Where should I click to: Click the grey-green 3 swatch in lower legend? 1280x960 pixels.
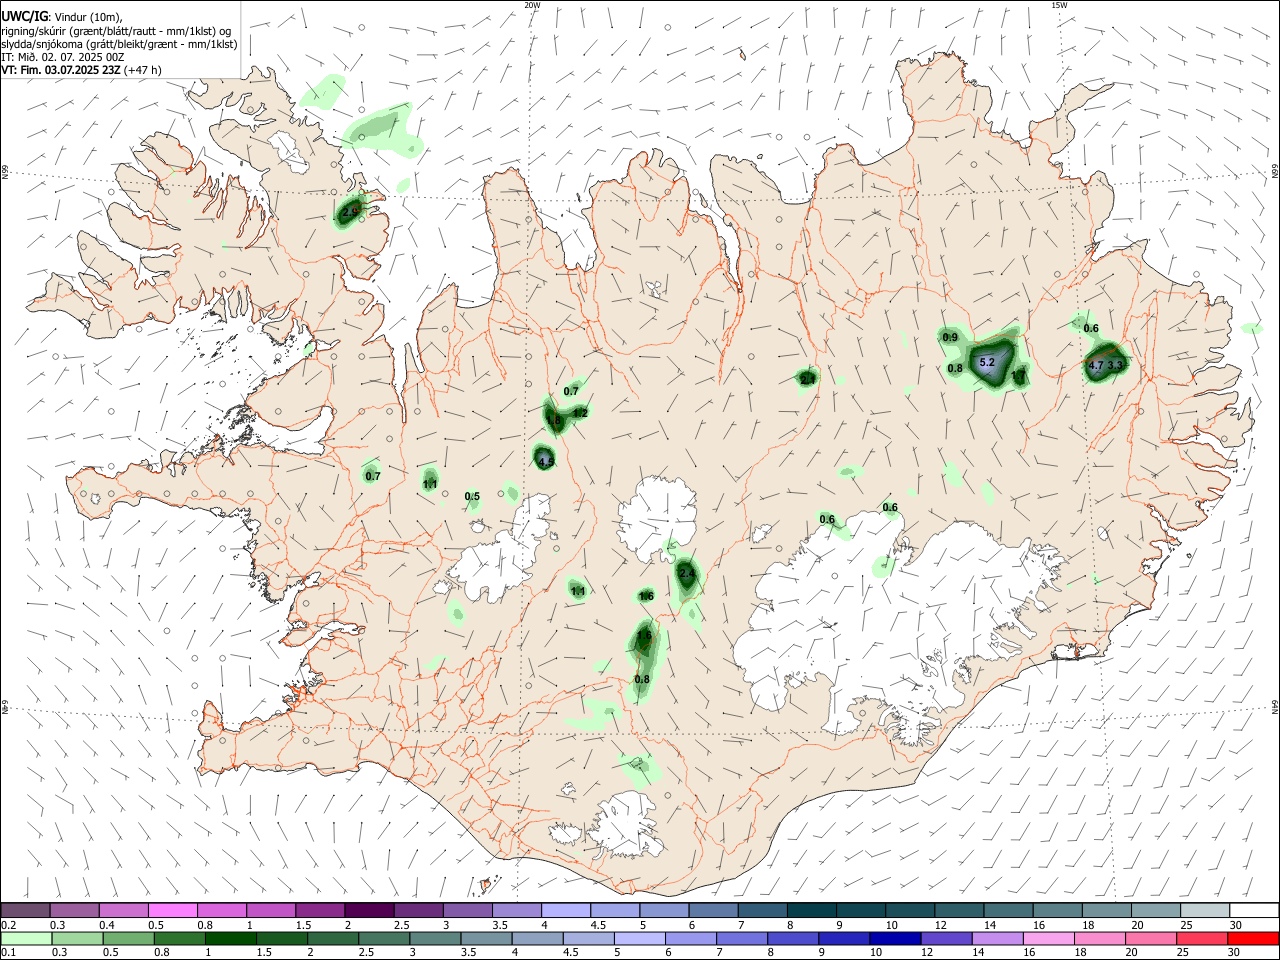tap(435, 938)
